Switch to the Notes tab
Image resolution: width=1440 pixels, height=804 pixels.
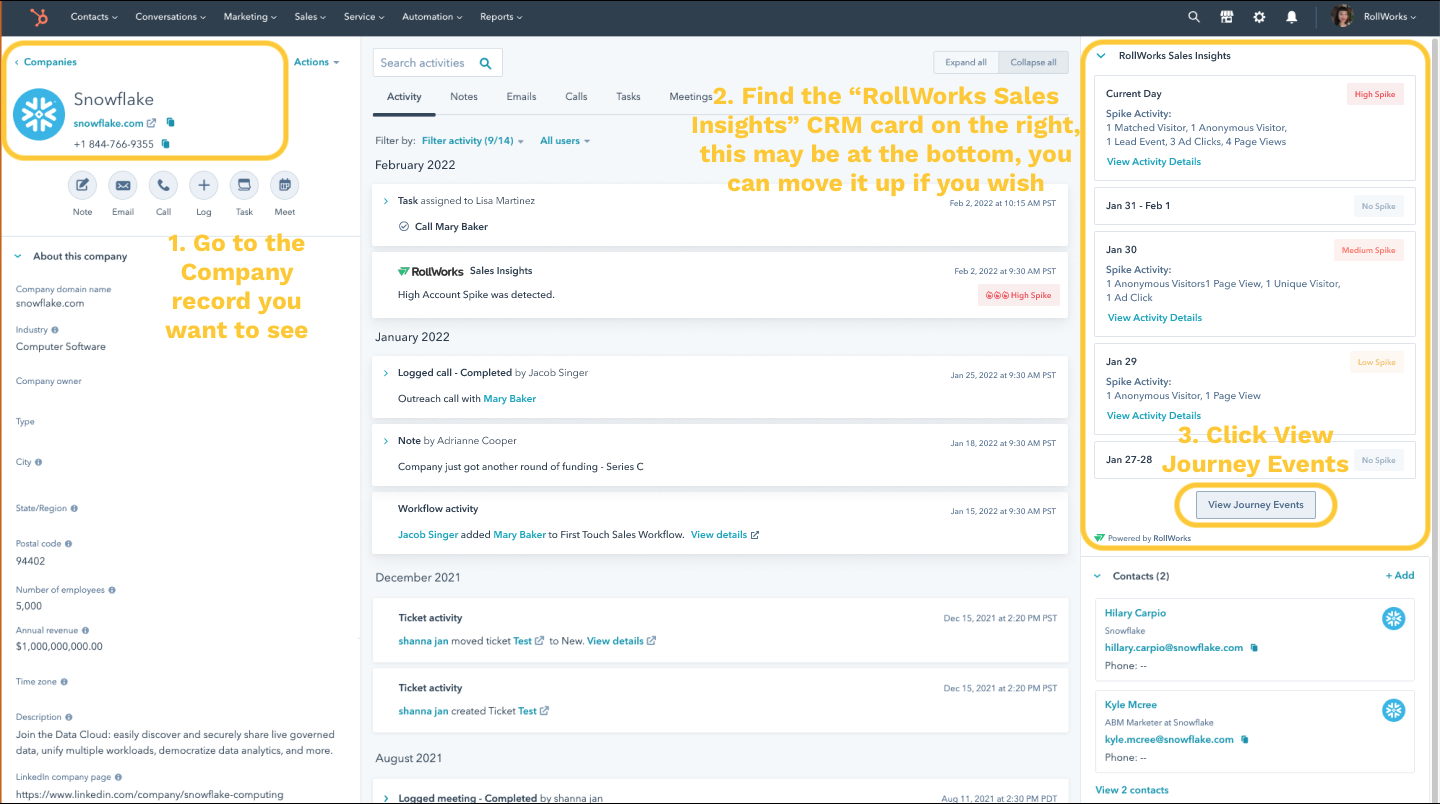coord(464,97)
